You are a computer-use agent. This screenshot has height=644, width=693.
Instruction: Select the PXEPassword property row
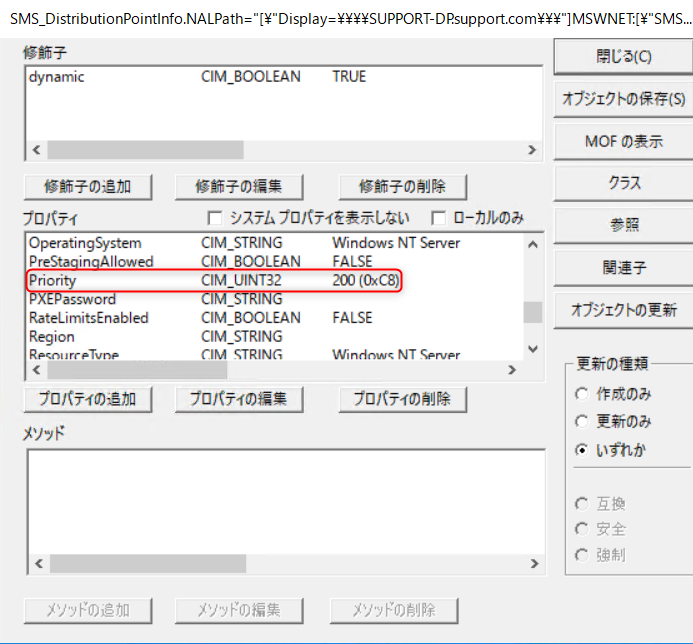click(x=275, y=299)
